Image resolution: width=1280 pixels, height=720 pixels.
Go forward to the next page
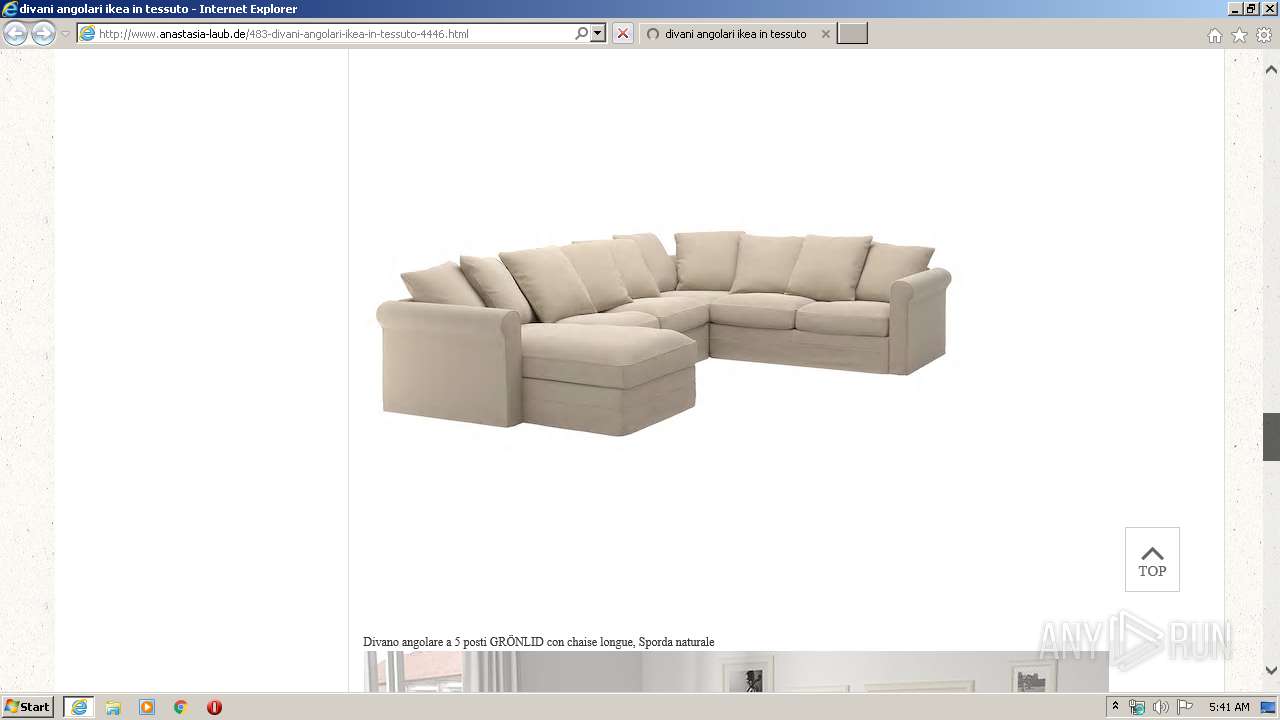(43, 34)
